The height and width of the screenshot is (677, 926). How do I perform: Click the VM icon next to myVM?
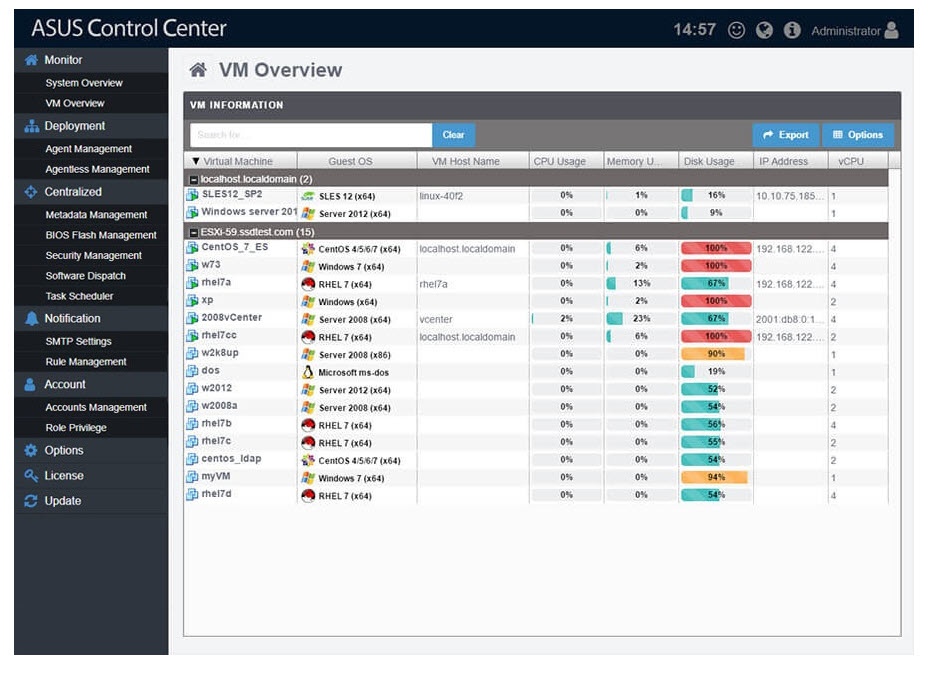point(192,477)
